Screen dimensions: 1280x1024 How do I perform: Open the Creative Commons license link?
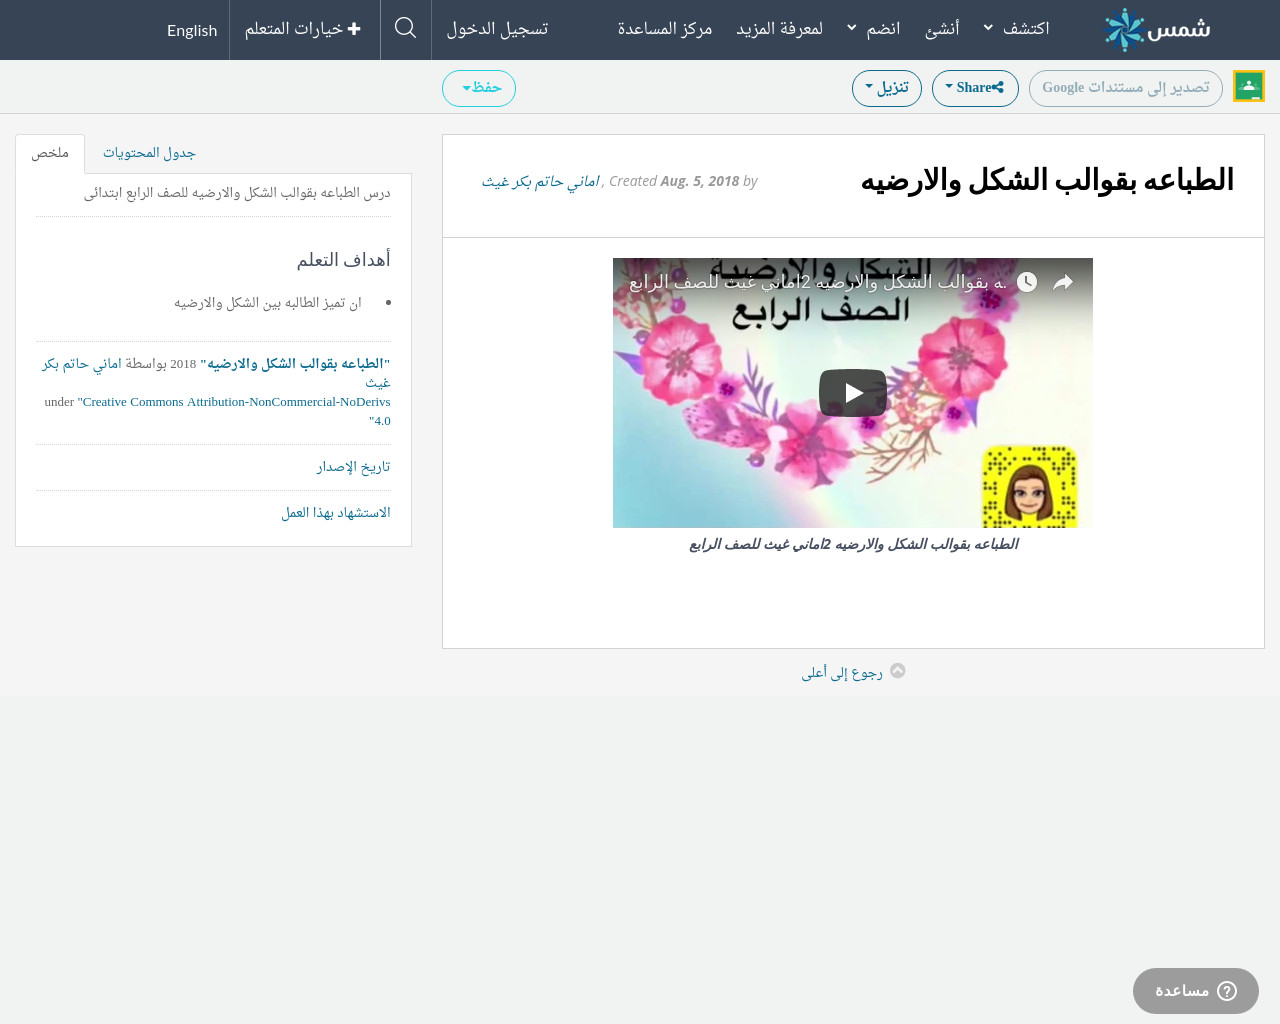tap(236, 402)
